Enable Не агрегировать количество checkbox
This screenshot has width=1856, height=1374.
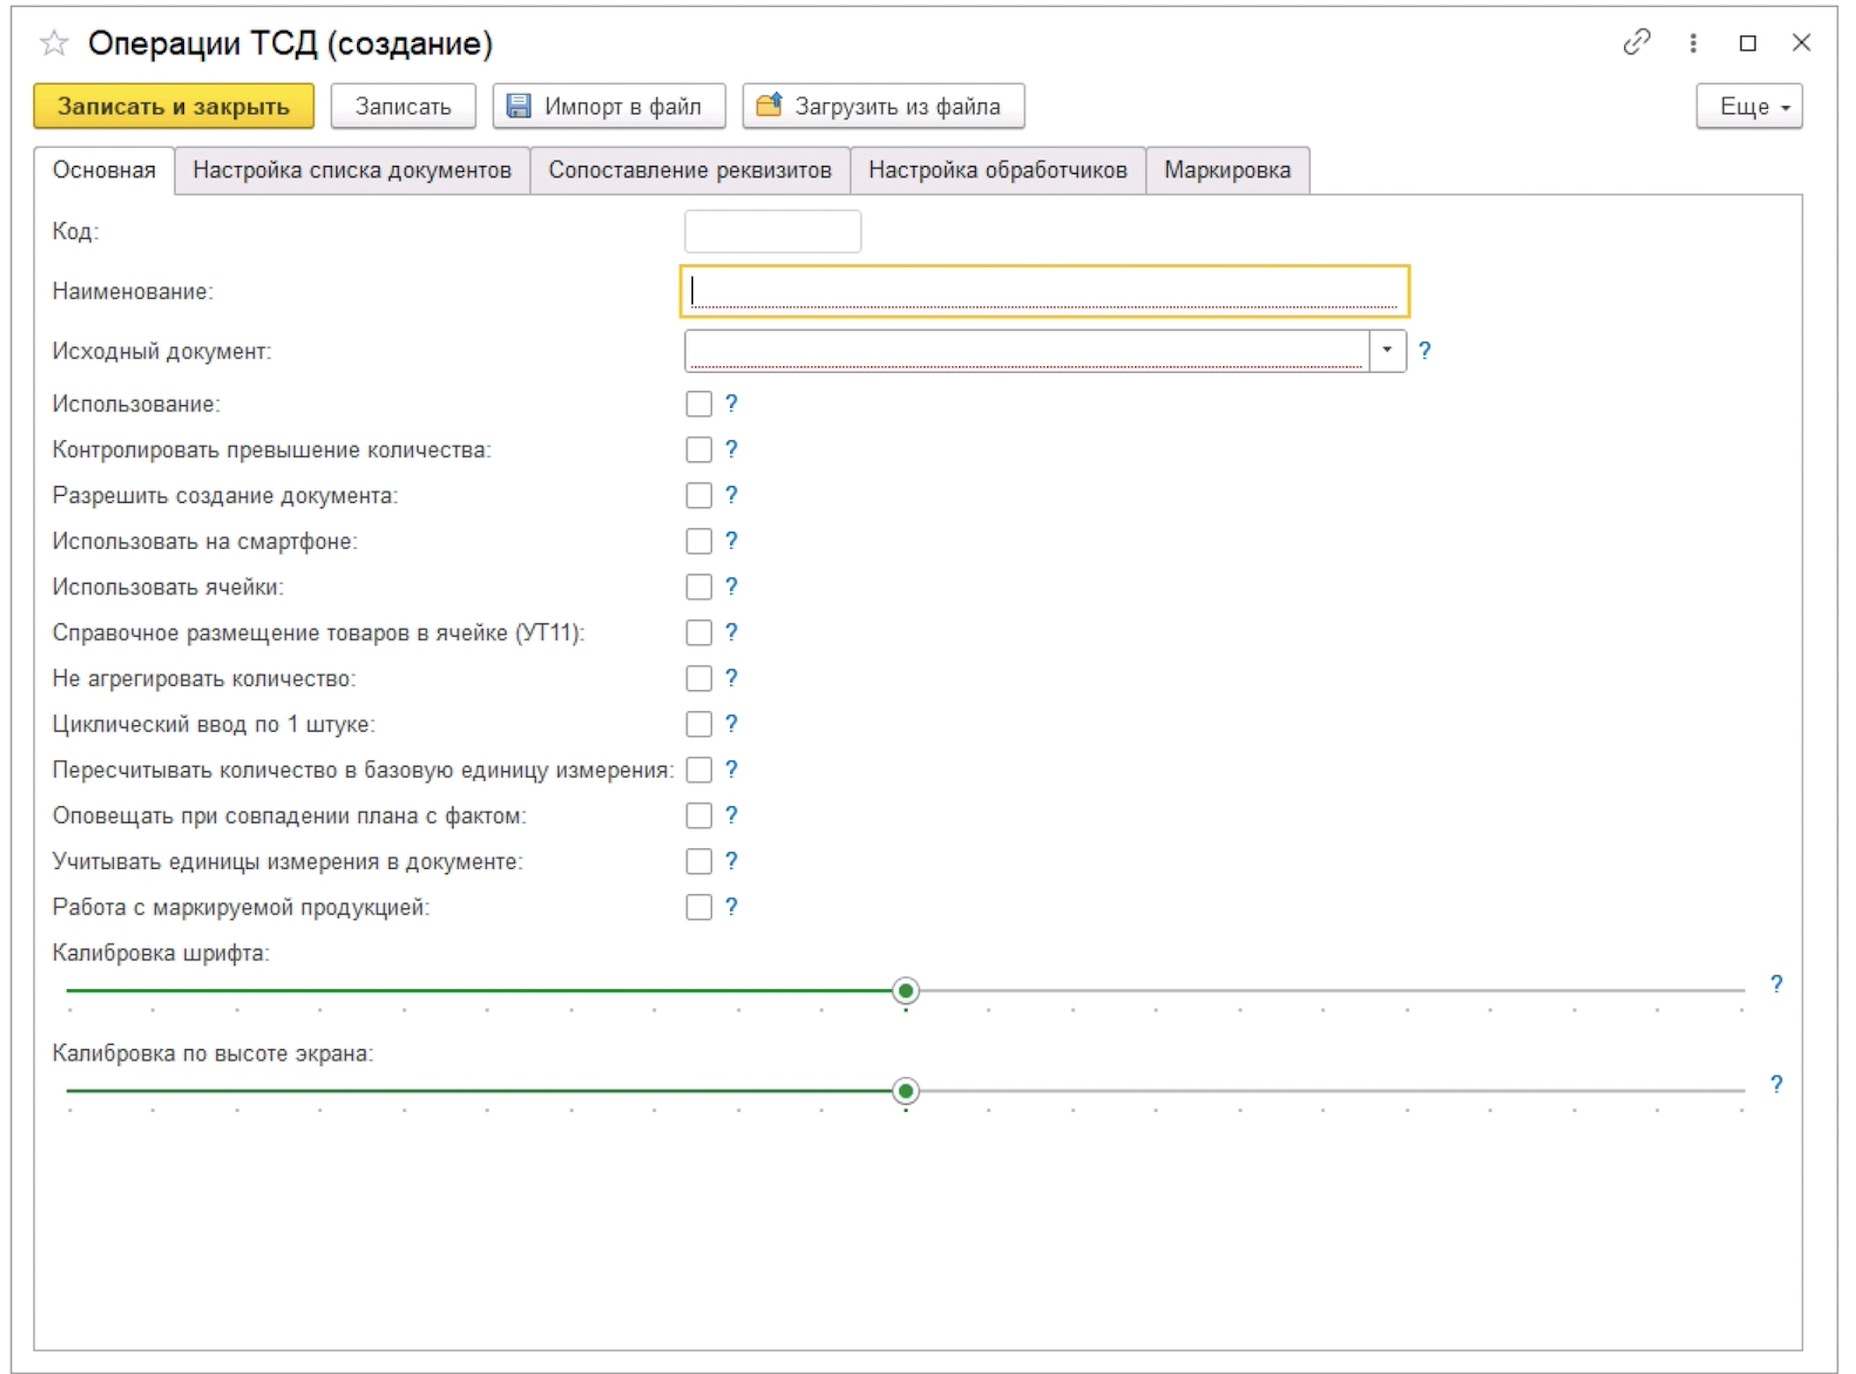pyautogui.click(x=699, y=678)
